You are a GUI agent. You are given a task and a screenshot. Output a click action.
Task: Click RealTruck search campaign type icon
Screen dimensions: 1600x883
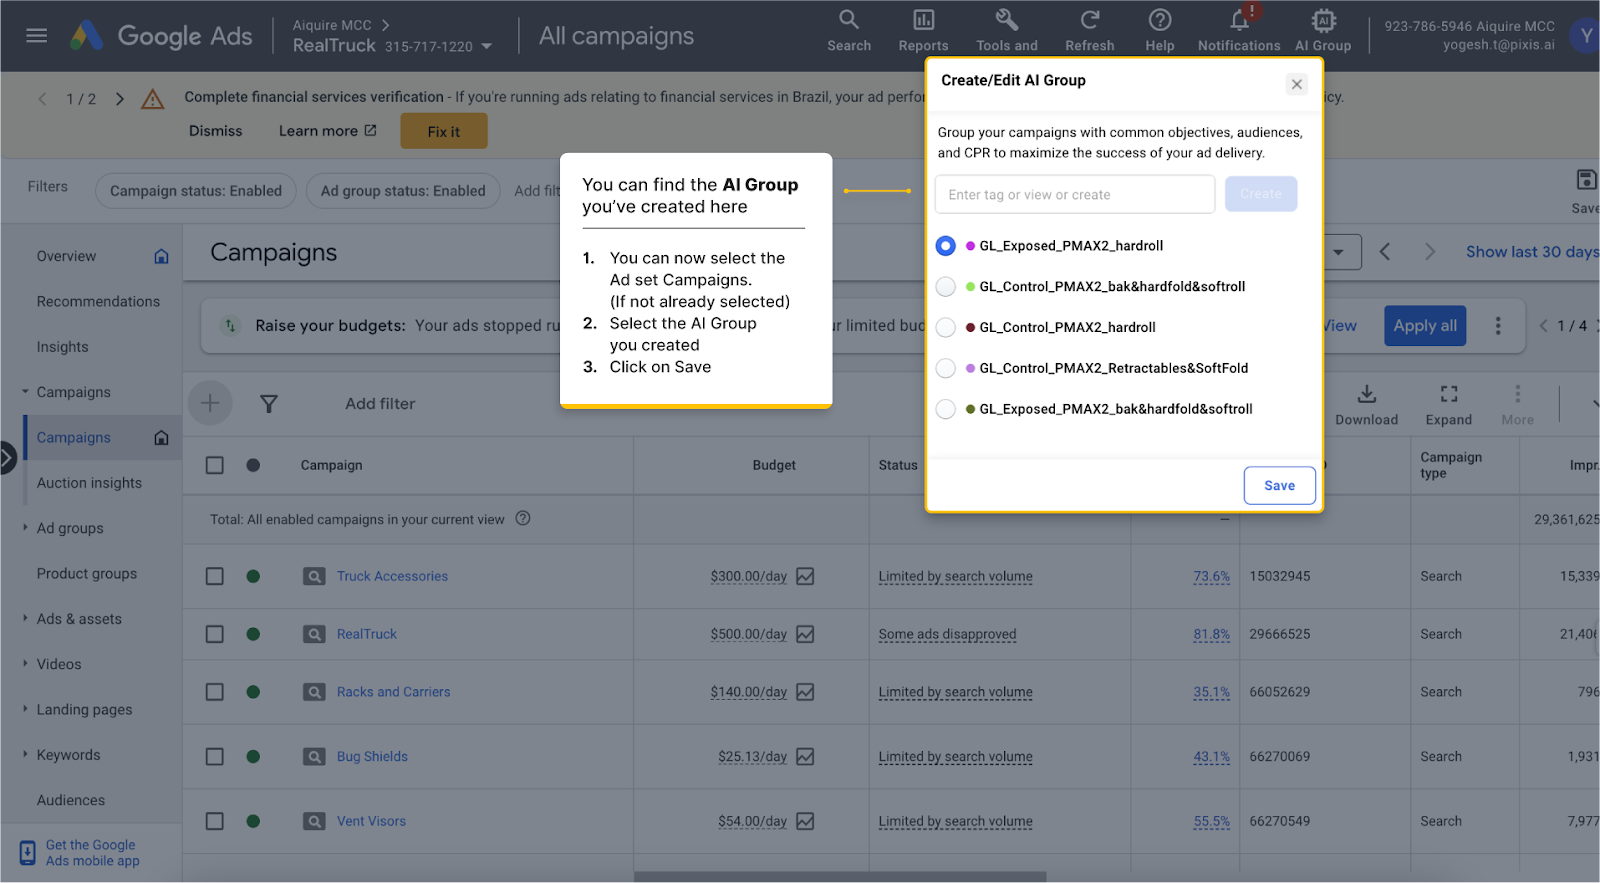314,634
